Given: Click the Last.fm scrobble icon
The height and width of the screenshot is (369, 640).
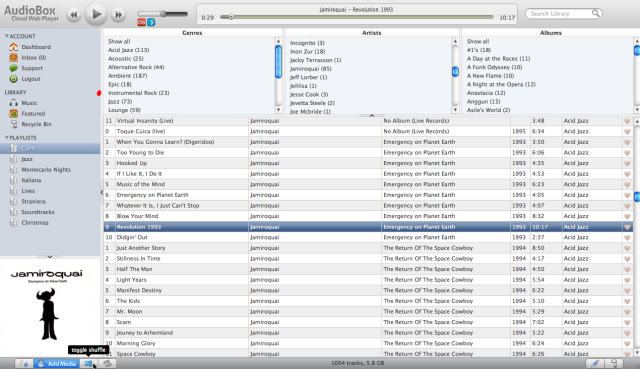Looking at the screenshot, I should [142, 22].
